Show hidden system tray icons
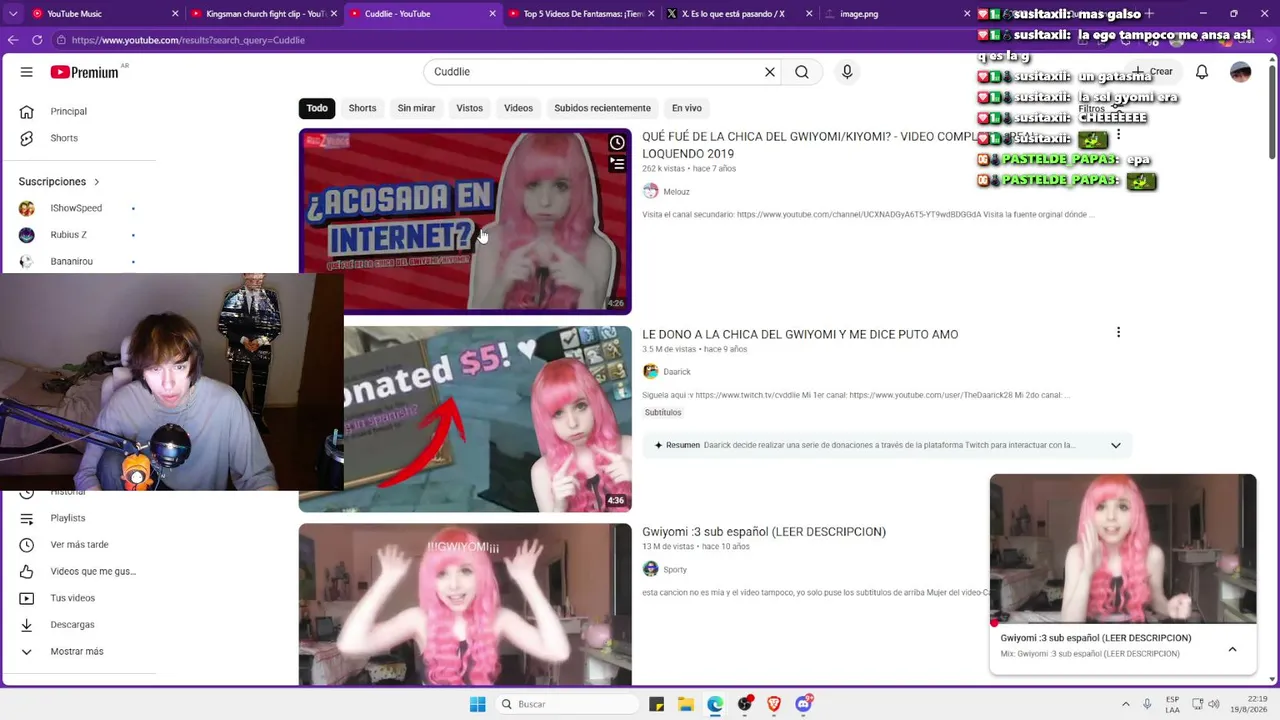This screenshot has width=1280, height=720. click(1126, 704)
